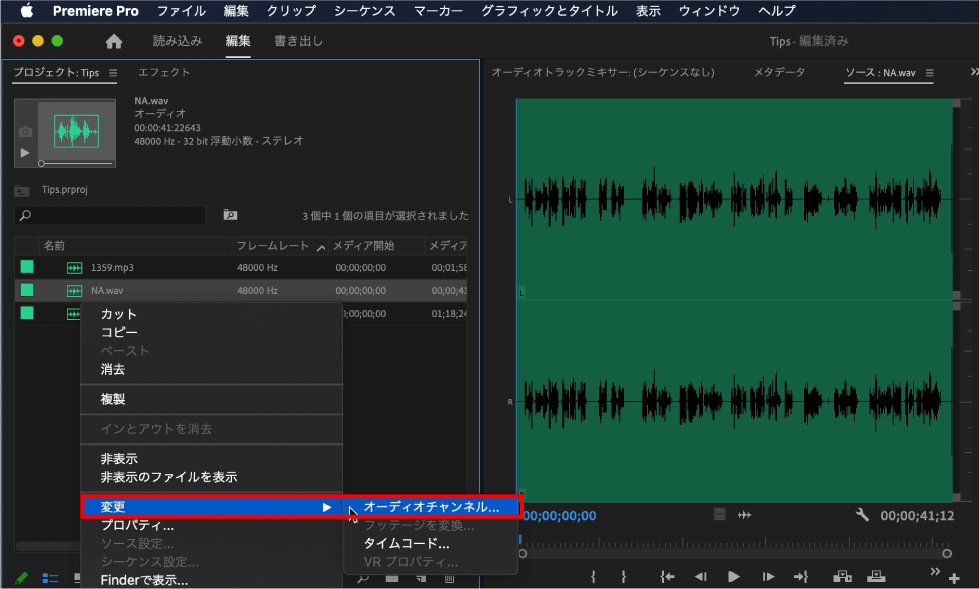The width and height of the screenshot is (979, 589).
Task: Play the NA.wav source clip
Action: (734, 577)
